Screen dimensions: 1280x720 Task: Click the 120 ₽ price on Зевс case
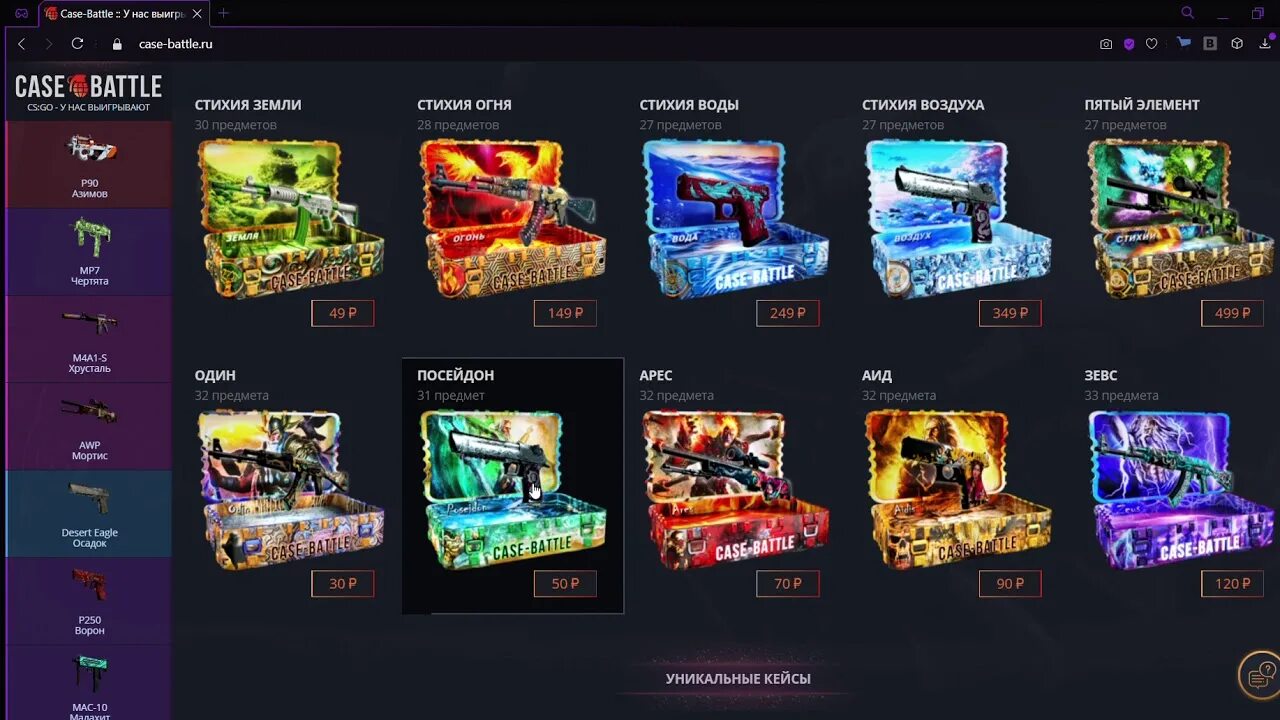pos(1232,583)
